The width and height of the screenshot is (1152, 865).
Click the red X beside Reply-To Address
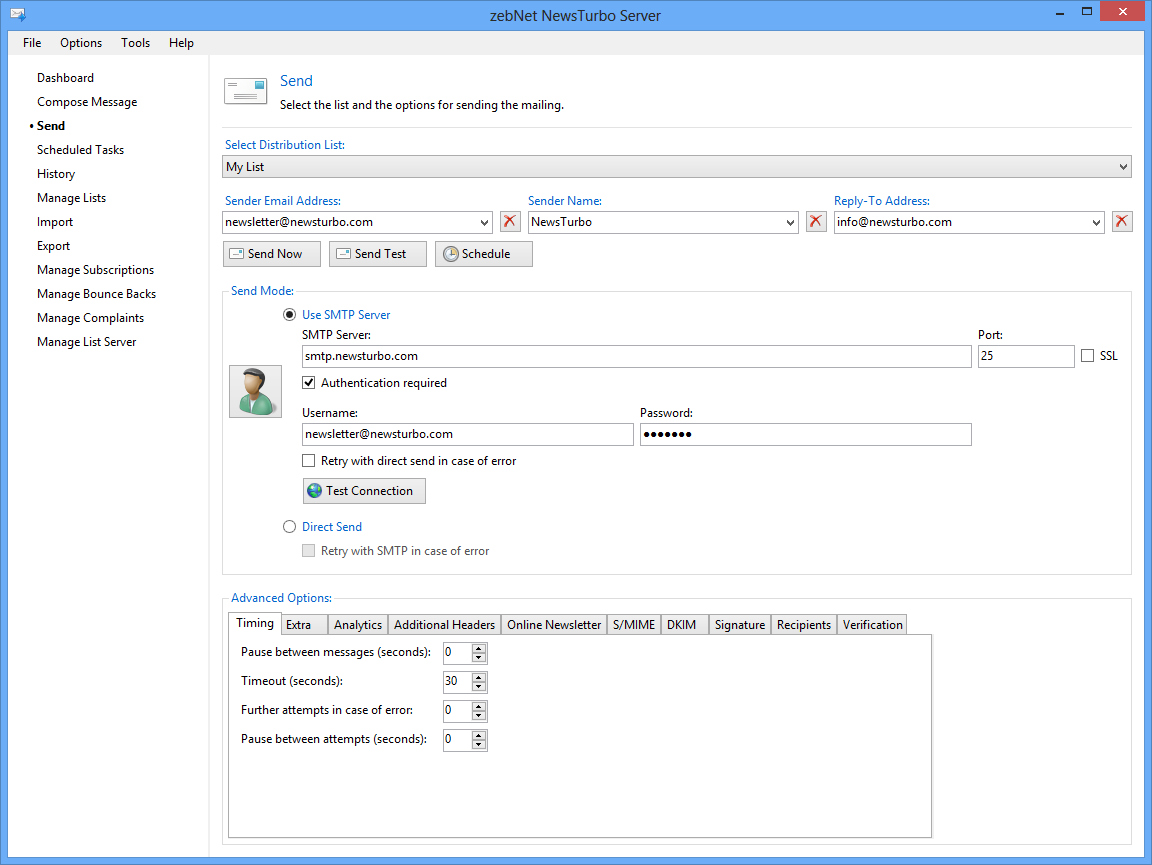pos(1122,222)
